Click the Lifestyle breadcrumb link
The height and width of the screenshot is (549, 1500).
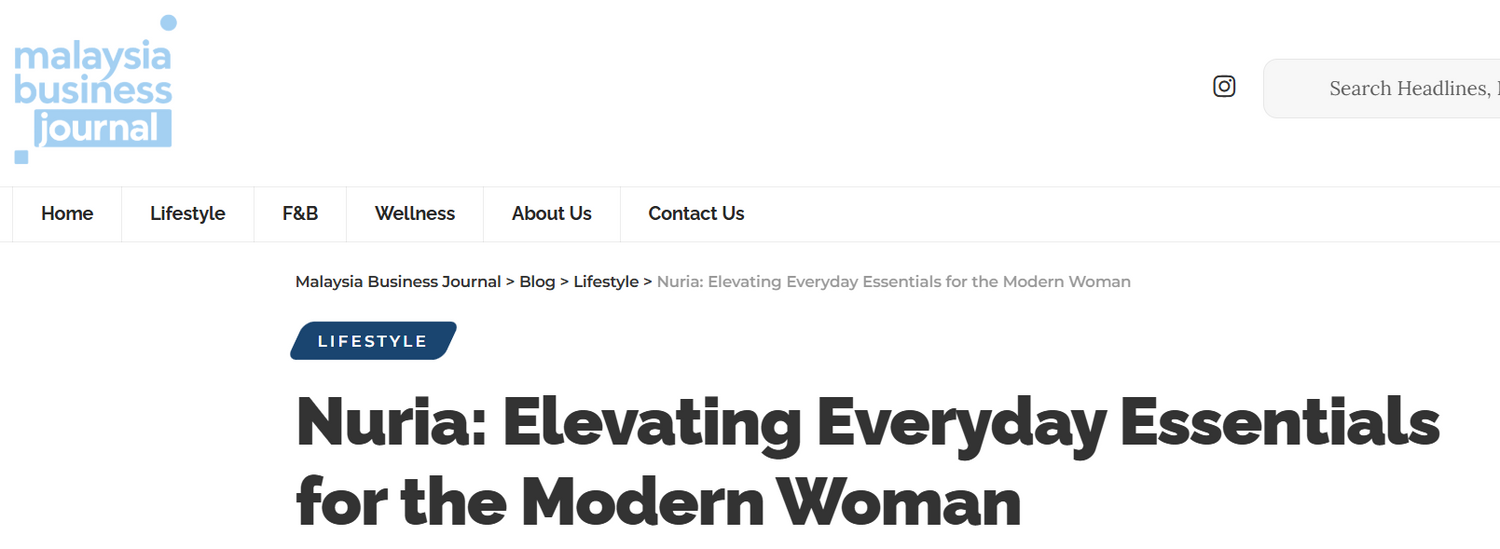pos(606,282)
